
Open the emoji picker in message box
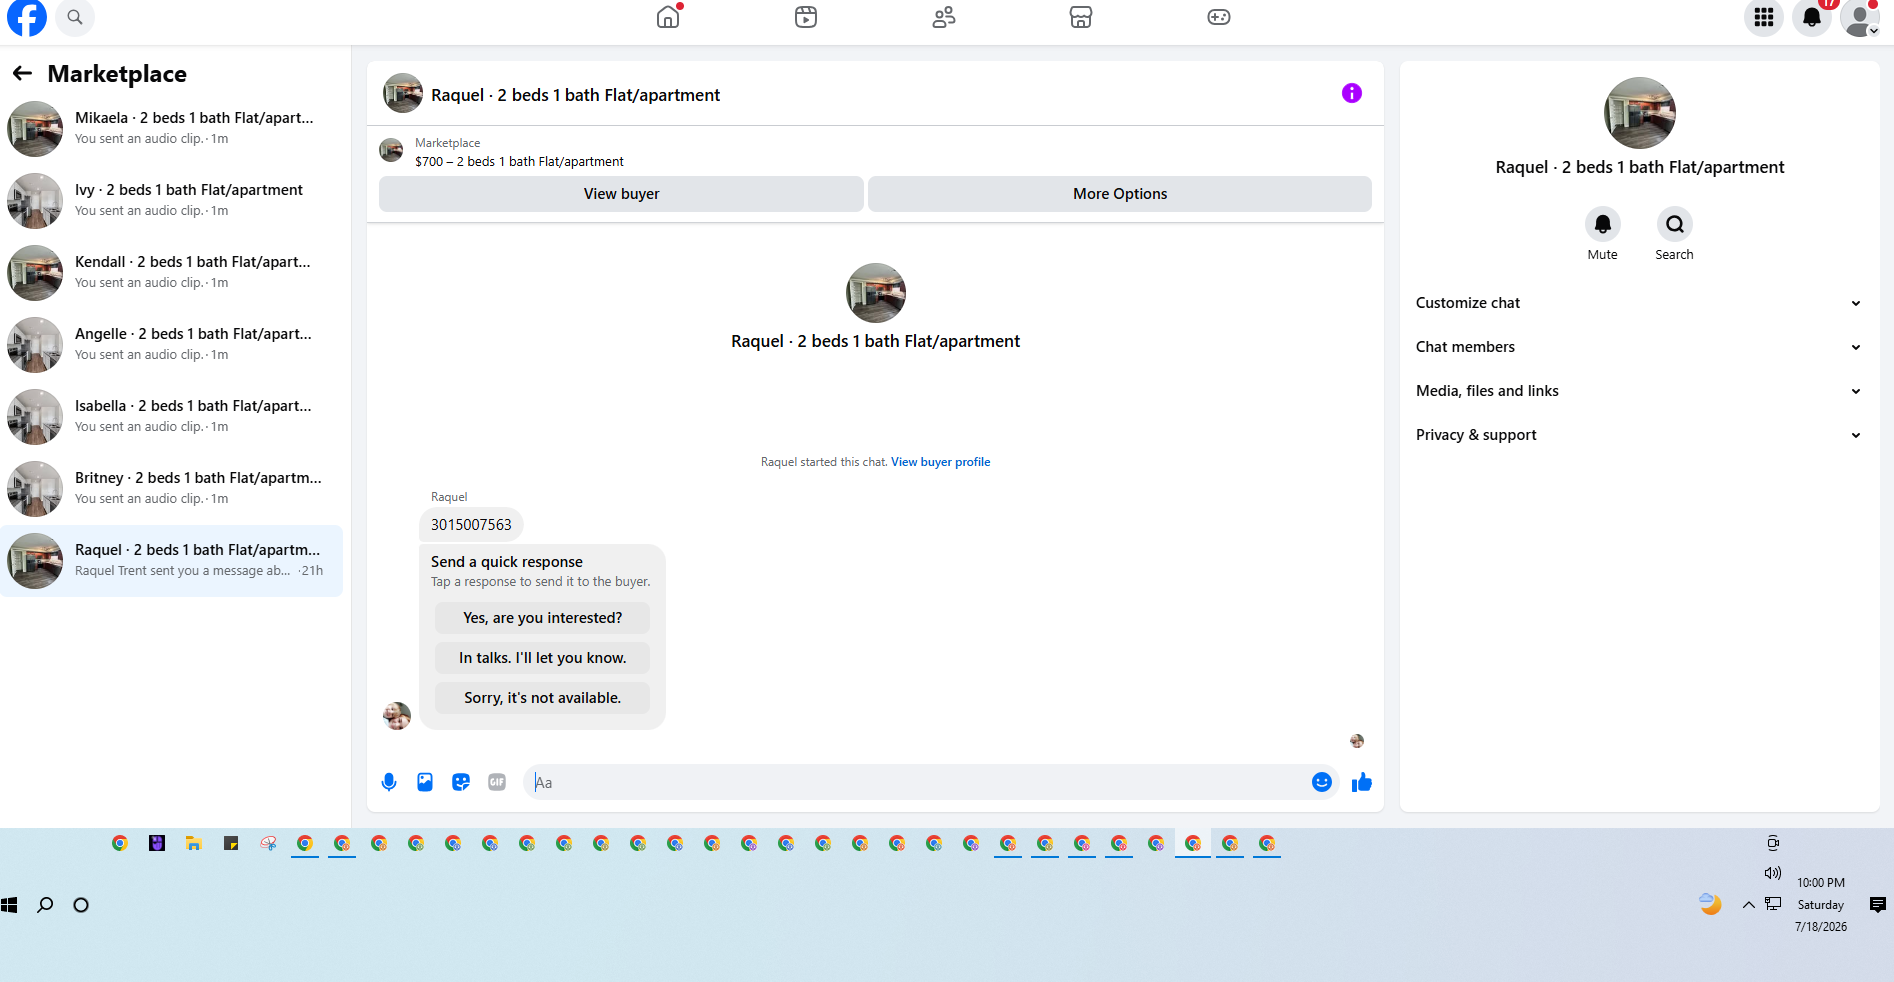1322,782
